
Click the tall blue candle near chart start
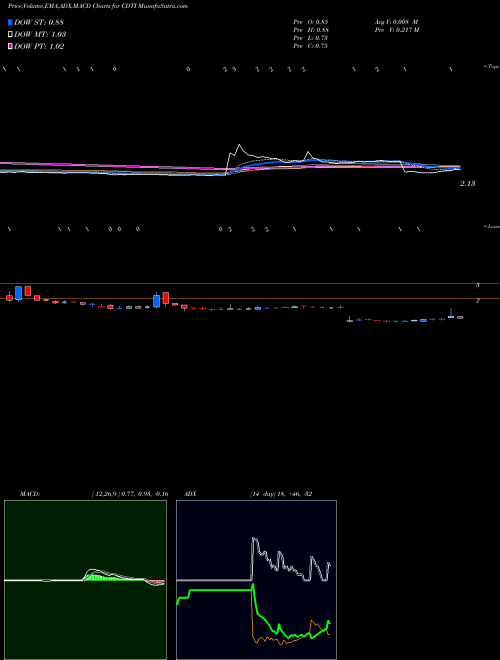pos(19,293)
